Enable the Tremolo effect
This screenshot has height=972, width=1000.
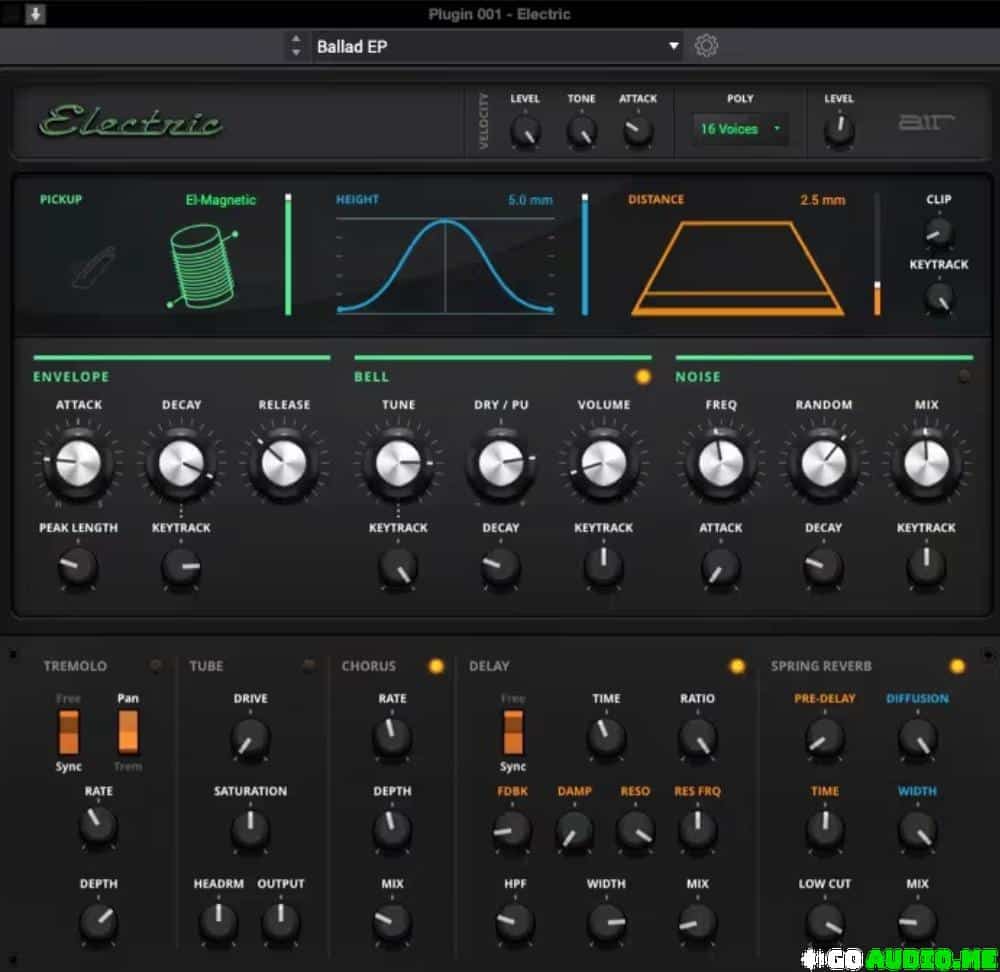click(156, 666)
